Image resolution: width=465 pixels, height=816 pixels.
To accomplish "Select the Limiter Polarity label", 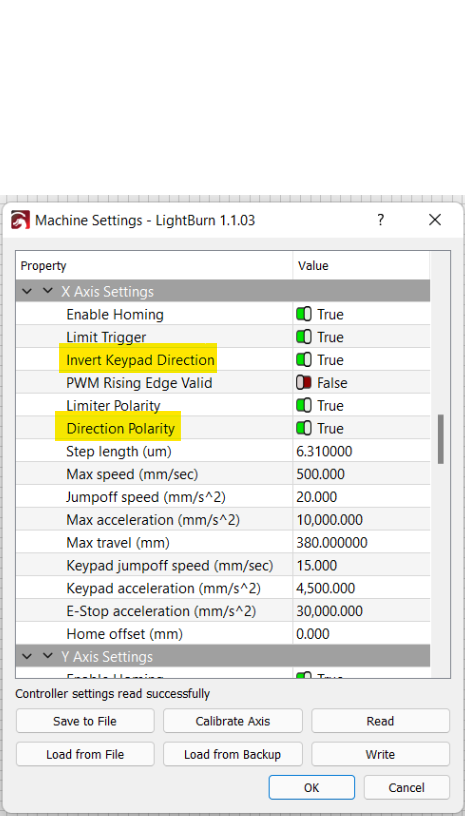I will click(113, 405).
